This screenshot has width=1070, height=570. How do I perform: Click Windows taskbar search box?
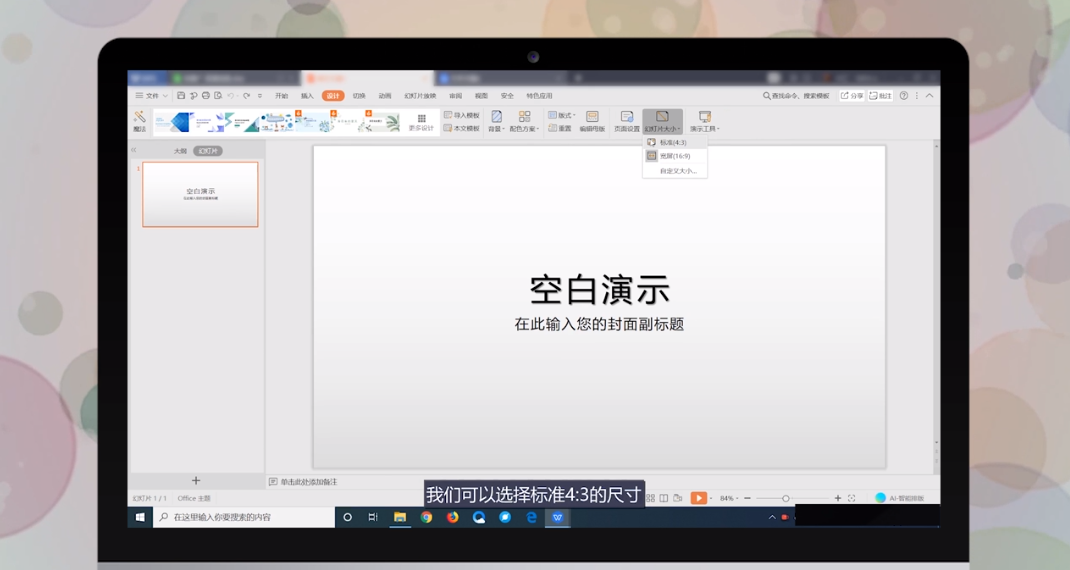click(x=244, y=517)
